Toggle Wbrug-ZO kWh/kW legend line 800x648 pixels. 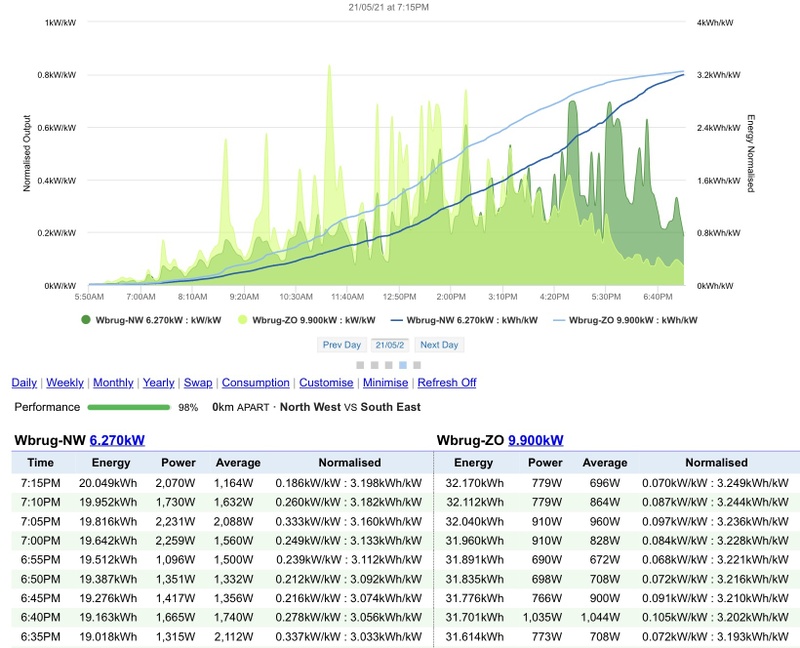pyautogui.click(x=625, y=320)
